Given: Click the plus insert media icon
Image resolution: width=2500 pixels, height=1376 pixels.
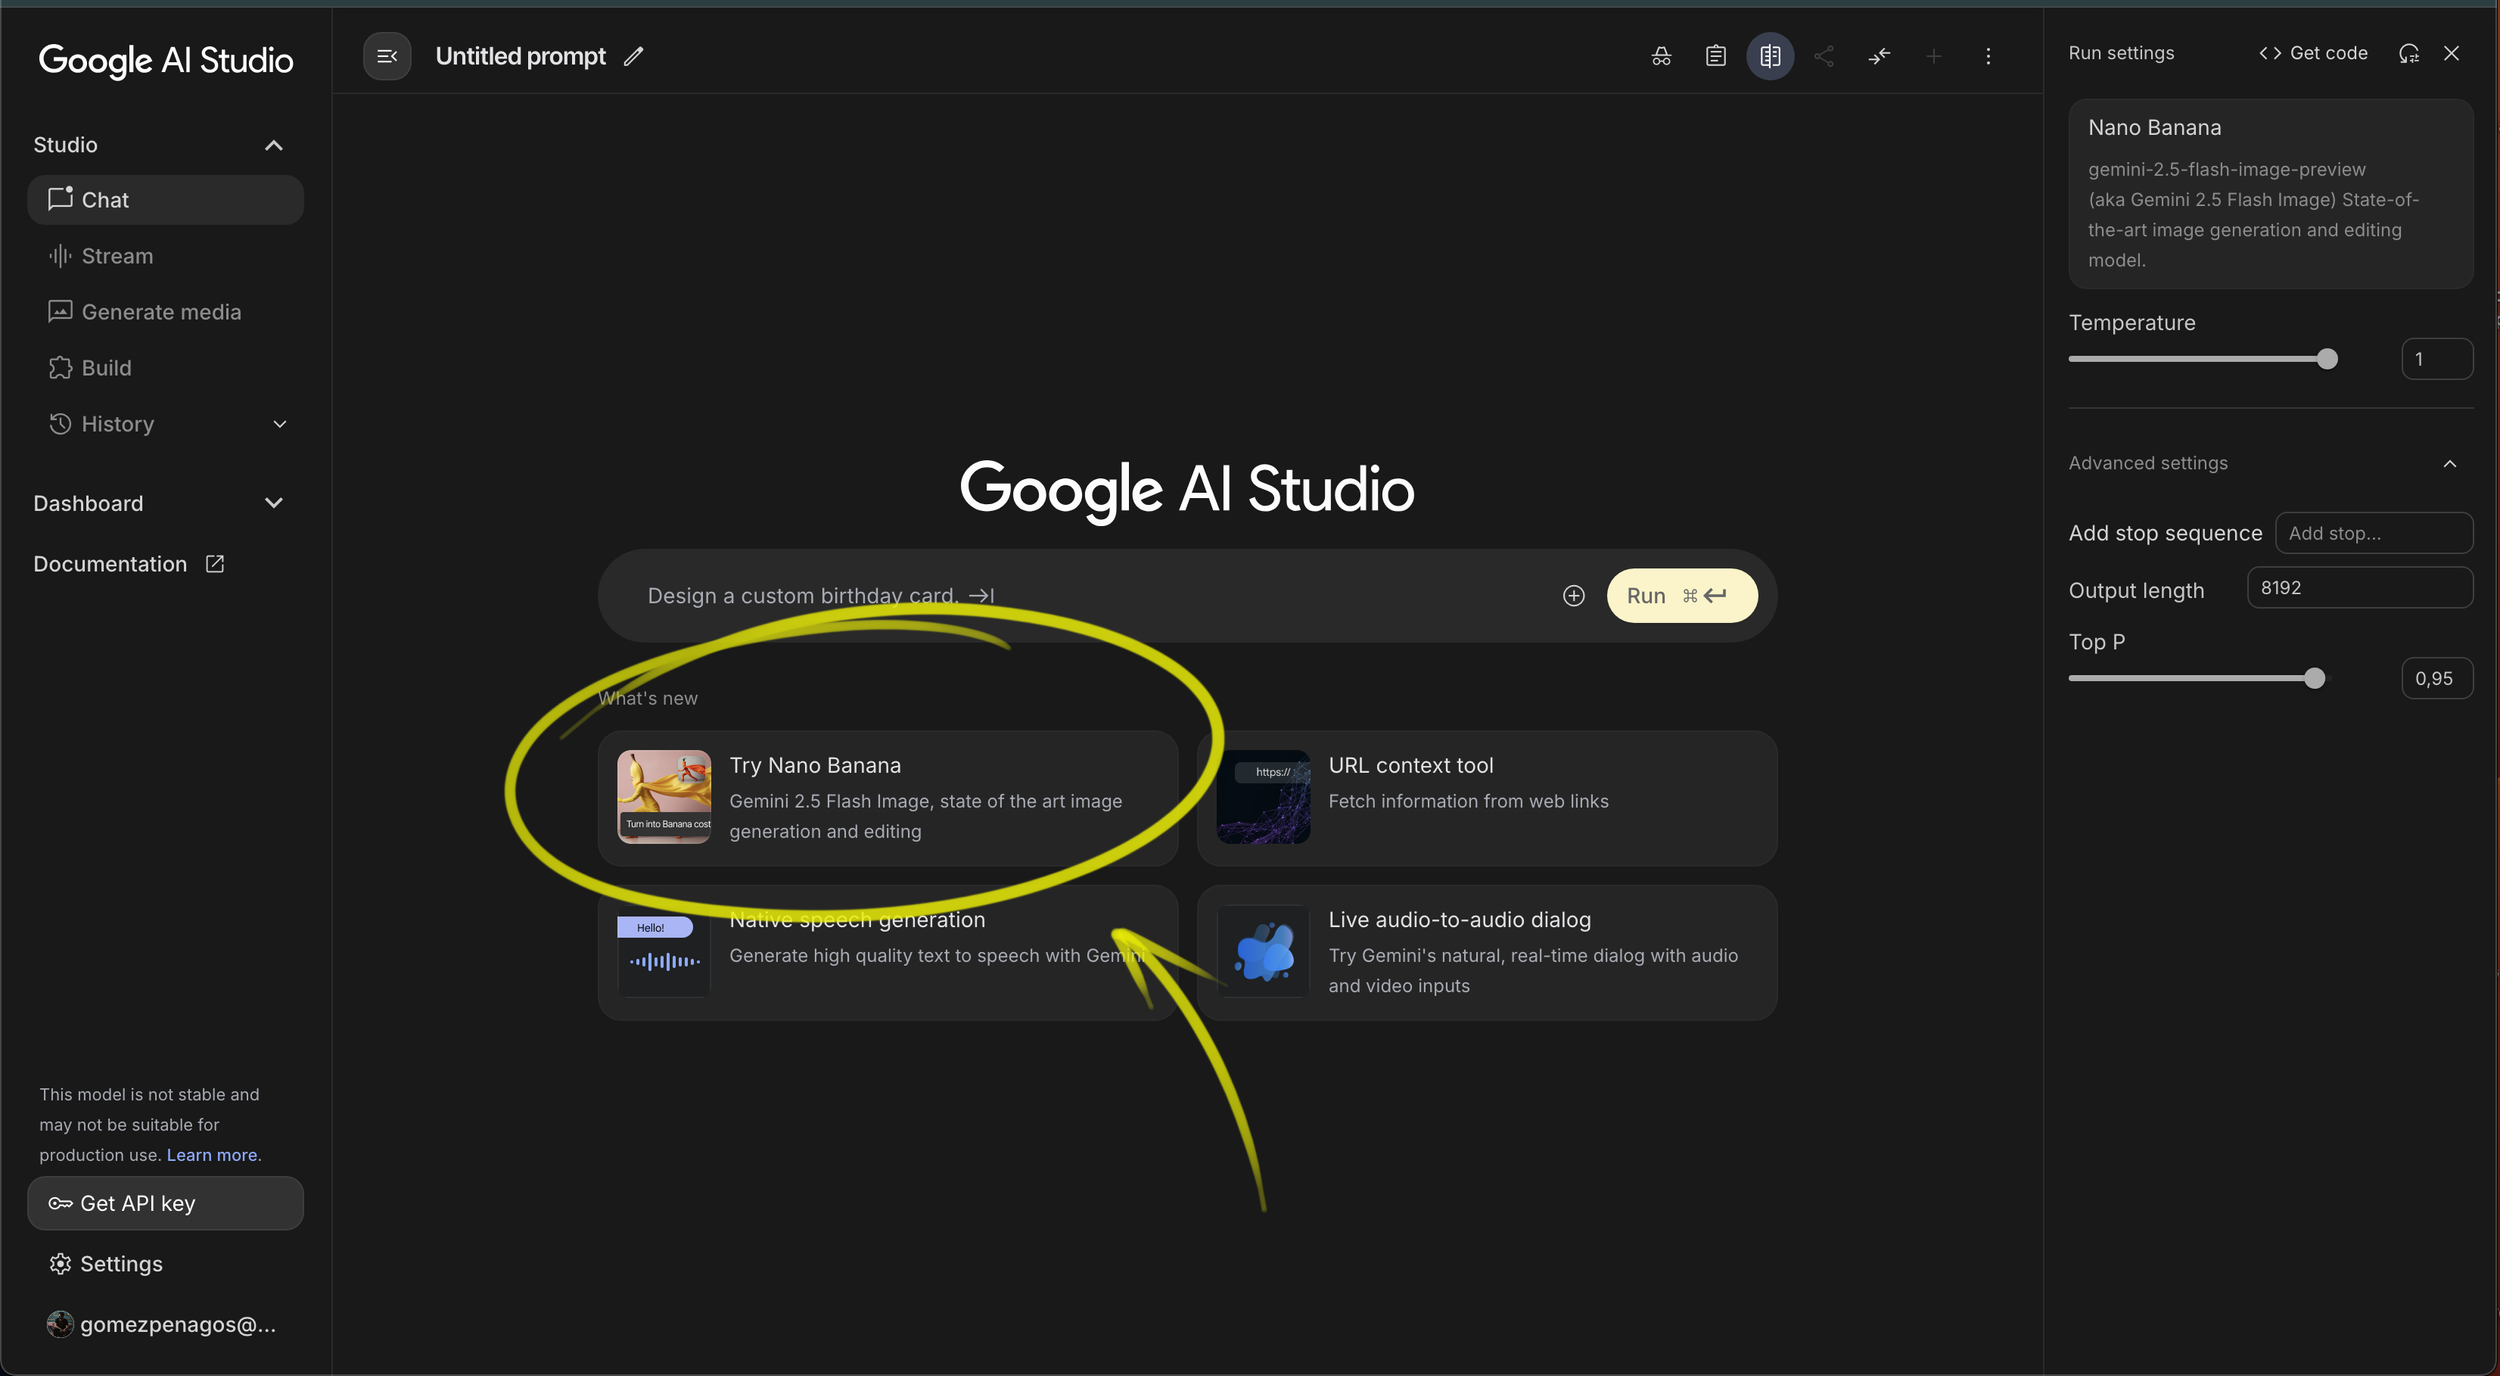Looking at the screenshot, I should pyautogui.click(x=1573, y=596).
